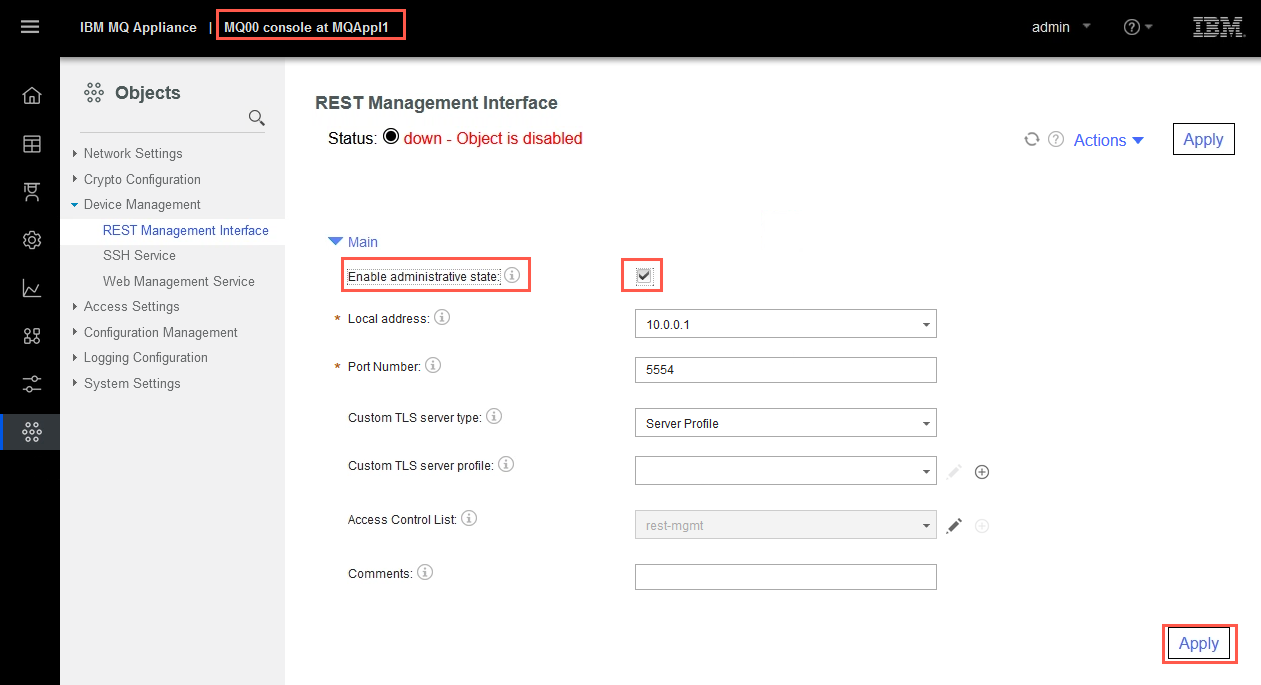
Task: Click the sidebar icon below the table icon
Action: (32, 192)
